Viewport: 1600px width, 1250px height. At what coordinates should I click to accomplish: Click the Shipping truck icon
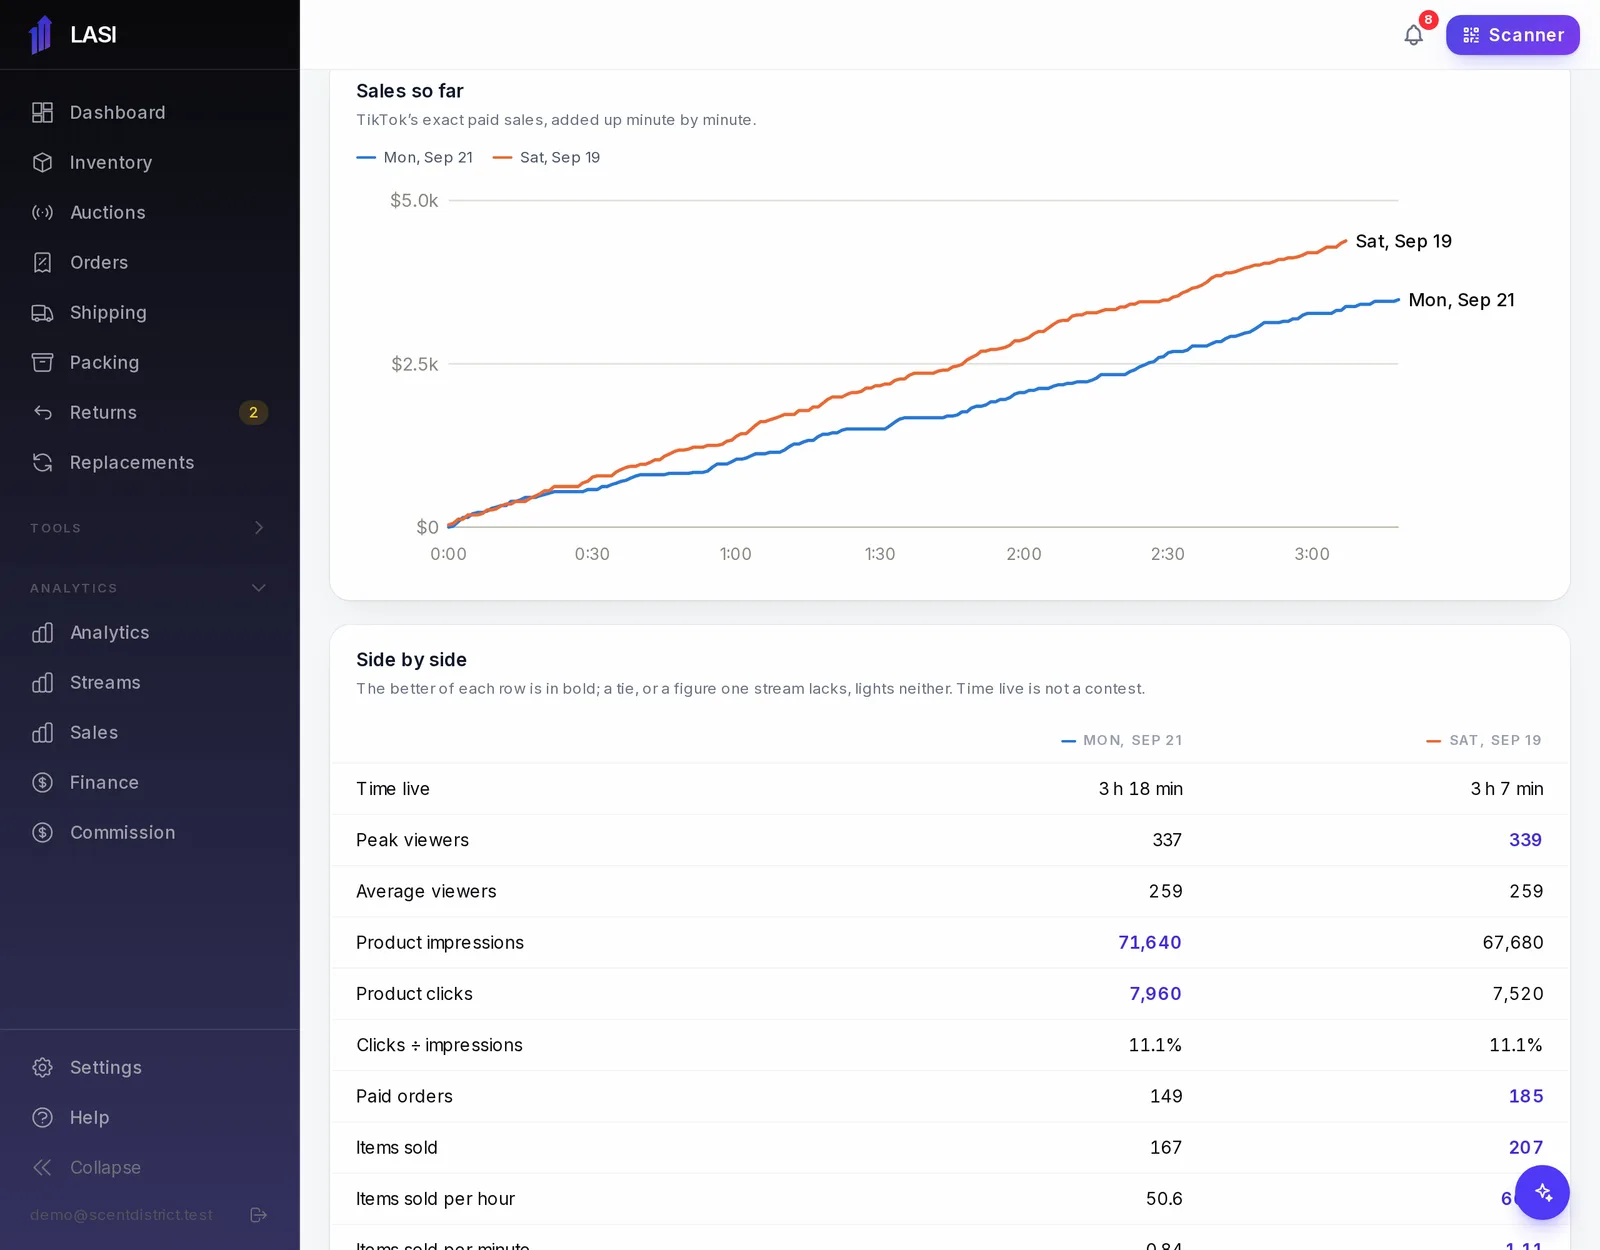(x=42, y=313)
